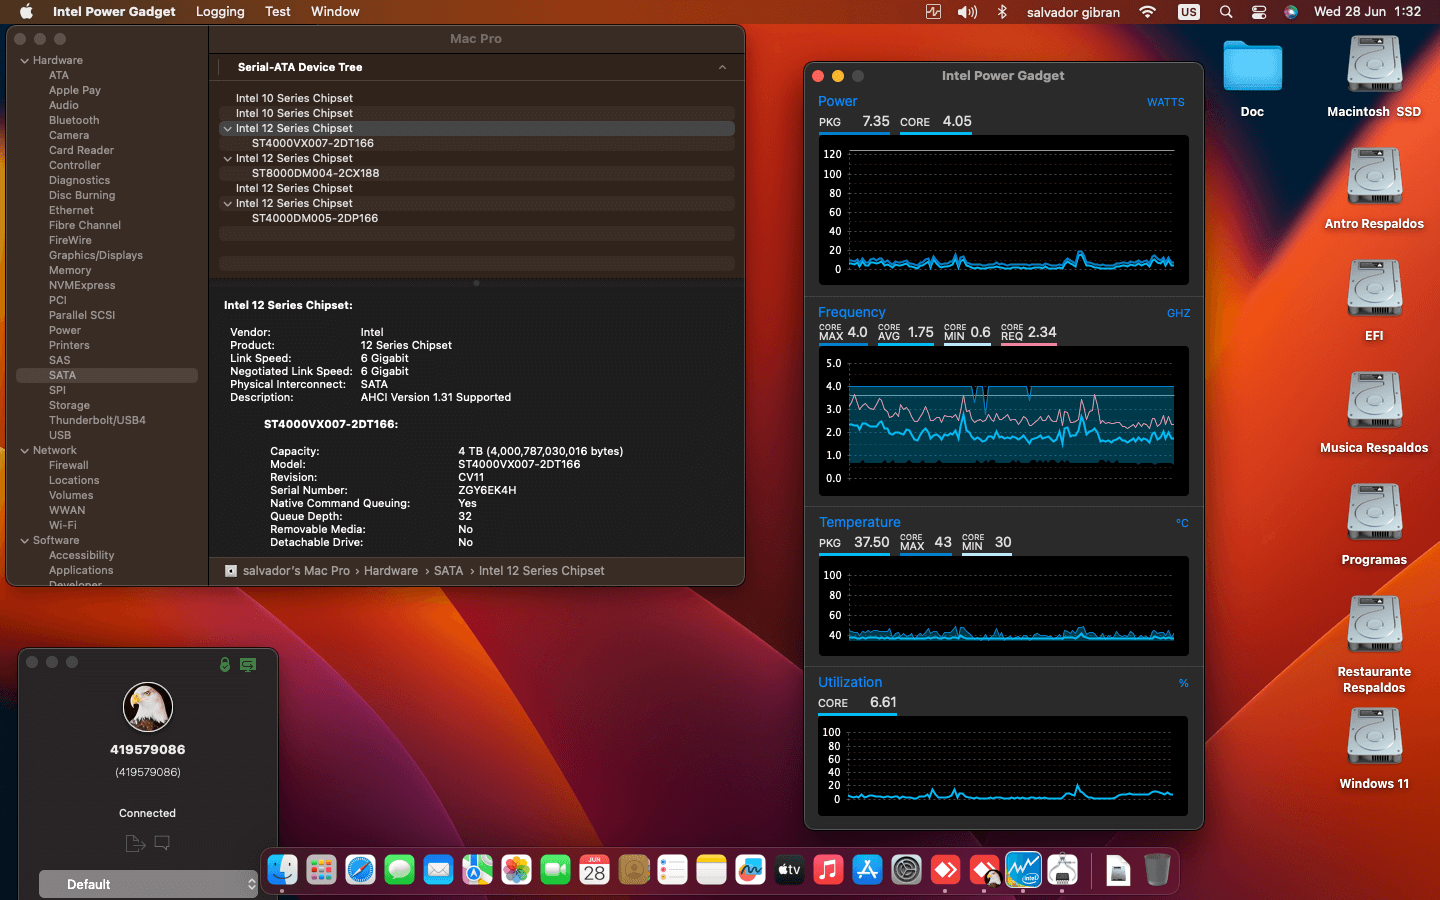
Task: Open the Window menu in menu bar
Action: coord(335,12)
